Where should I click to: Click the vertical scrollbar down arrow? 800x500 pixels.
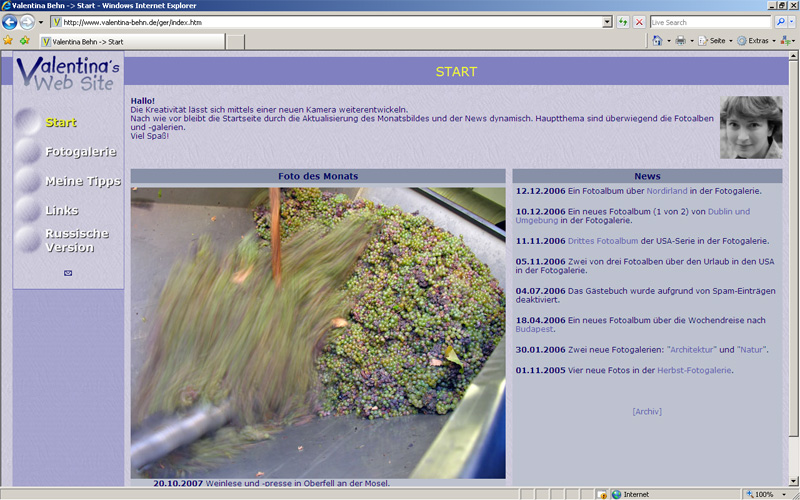tap(794, 481)
